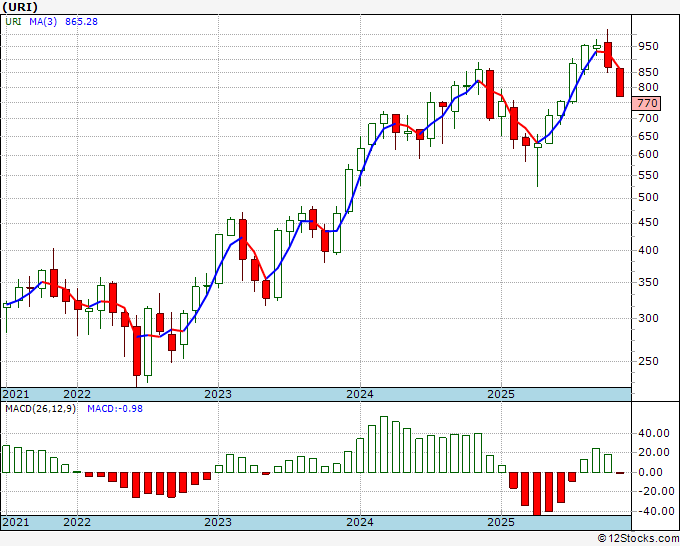Click the lowest red MACD histogram bar in 2025
This screenshot has width=680, height=546.
(537, 494)
